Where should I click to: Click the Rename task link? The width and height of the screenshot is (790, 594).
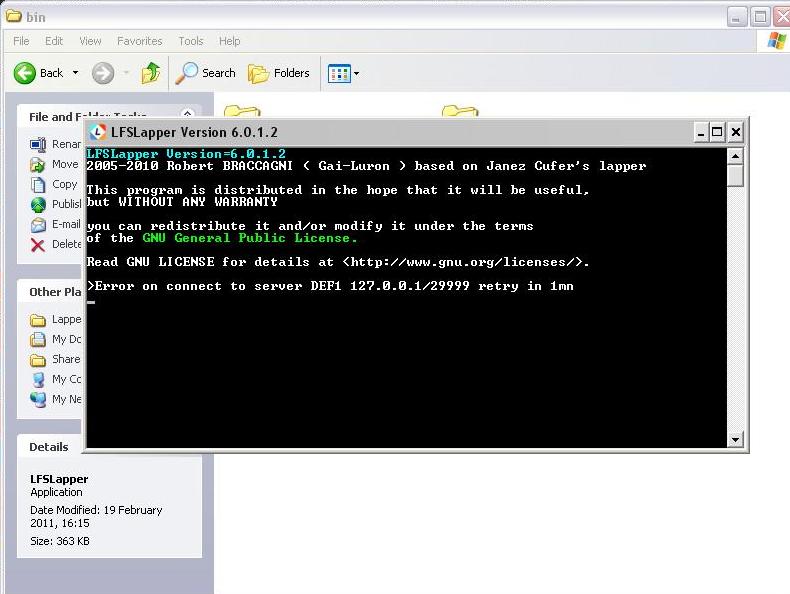tap(66, 144)
